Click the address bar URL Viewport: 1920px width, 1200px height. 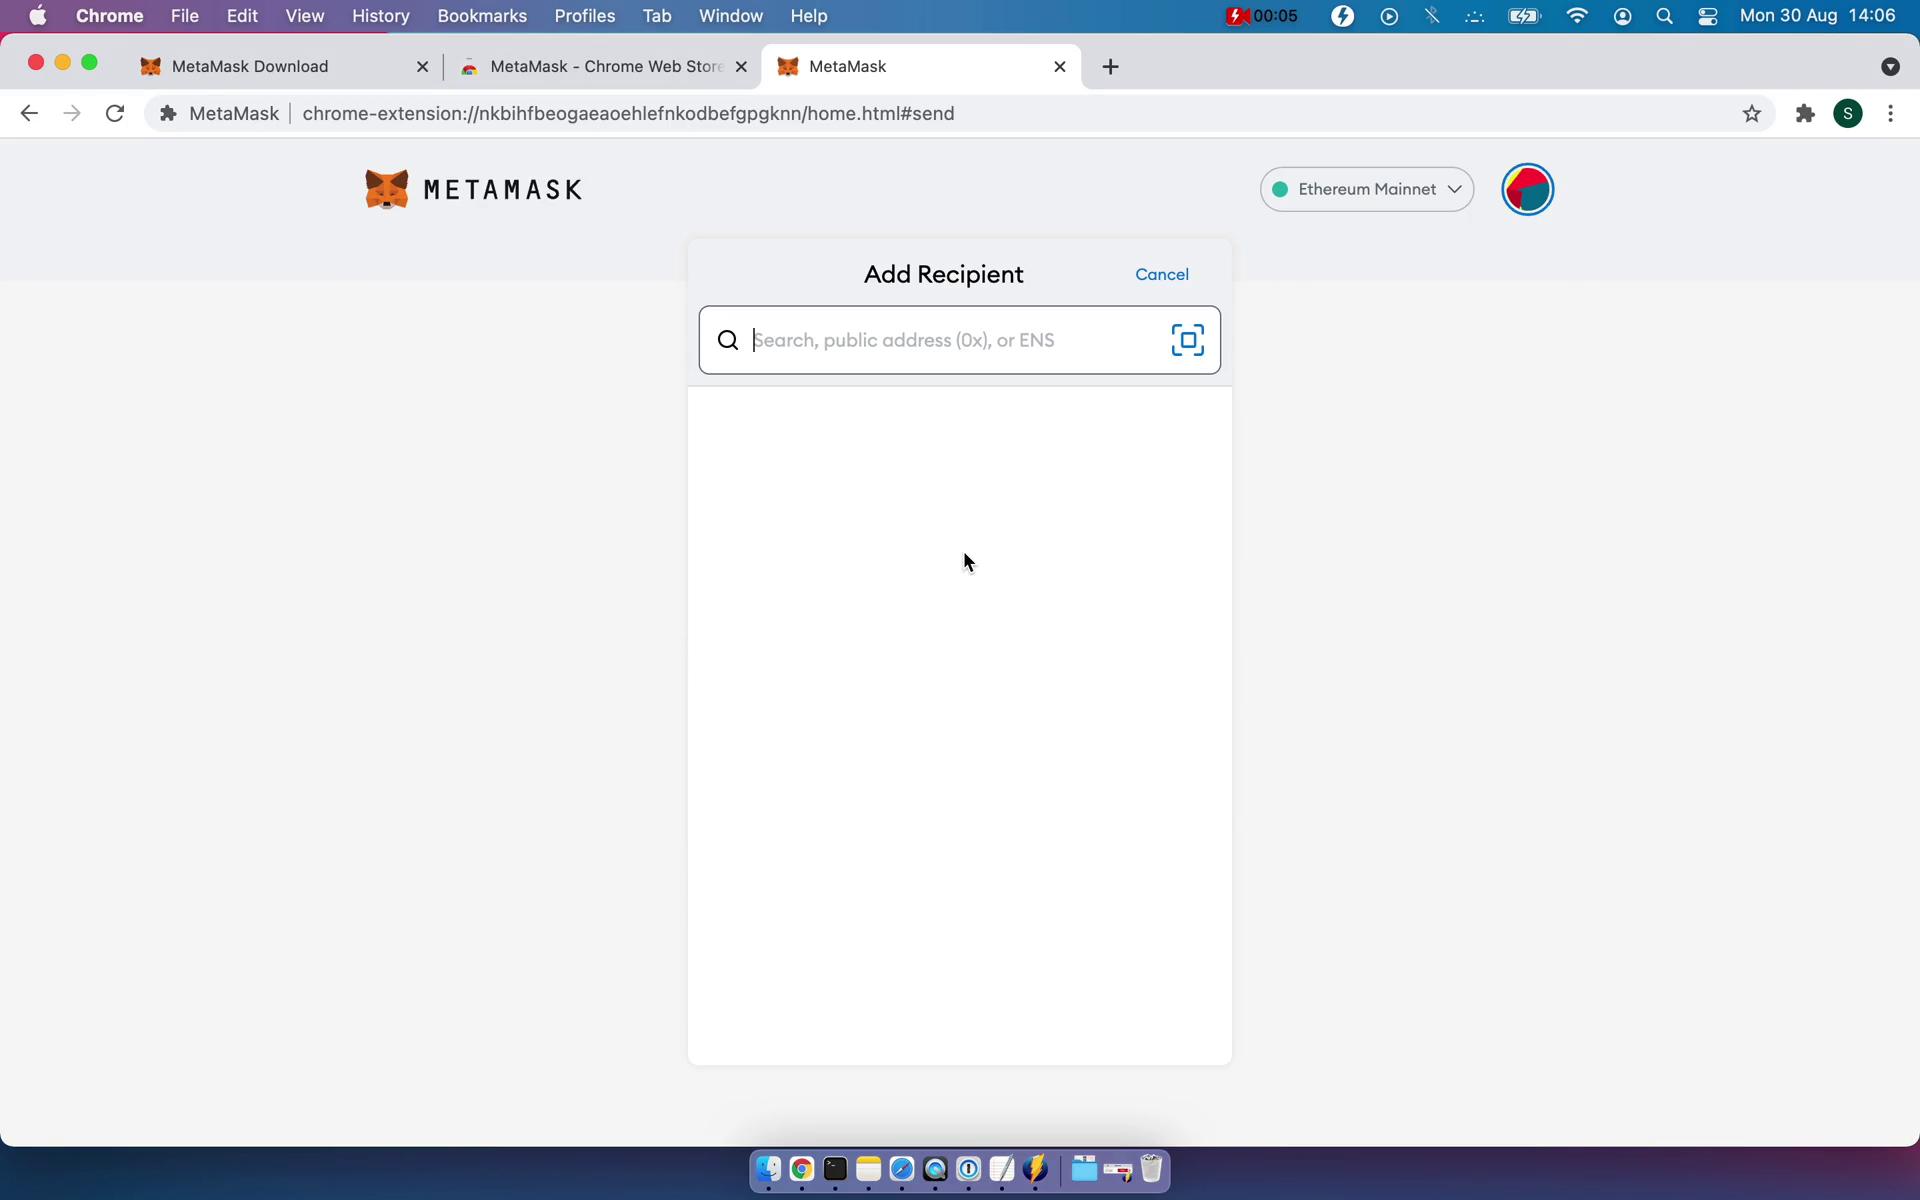coord(628,113)
